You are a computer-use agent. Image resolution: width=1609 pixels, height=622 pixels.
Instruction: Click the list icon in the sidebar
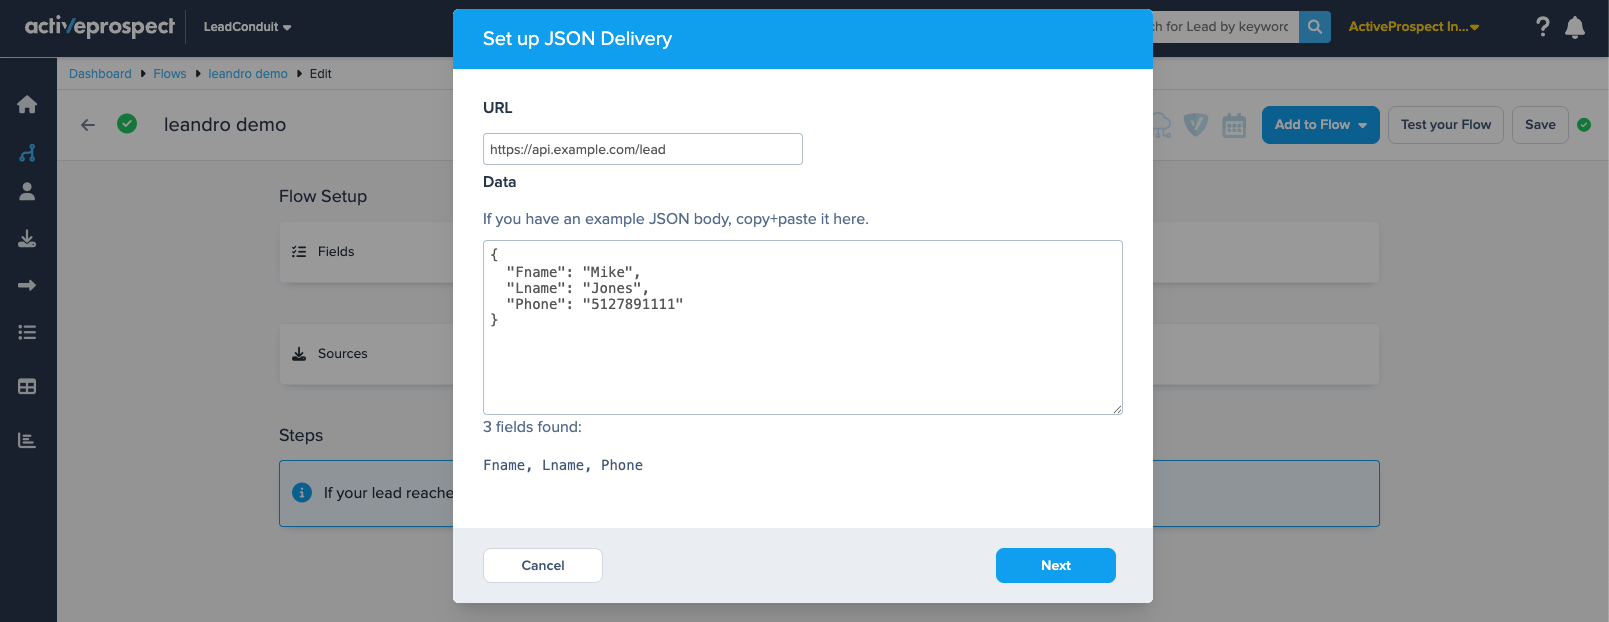click(x=27, y=333)
